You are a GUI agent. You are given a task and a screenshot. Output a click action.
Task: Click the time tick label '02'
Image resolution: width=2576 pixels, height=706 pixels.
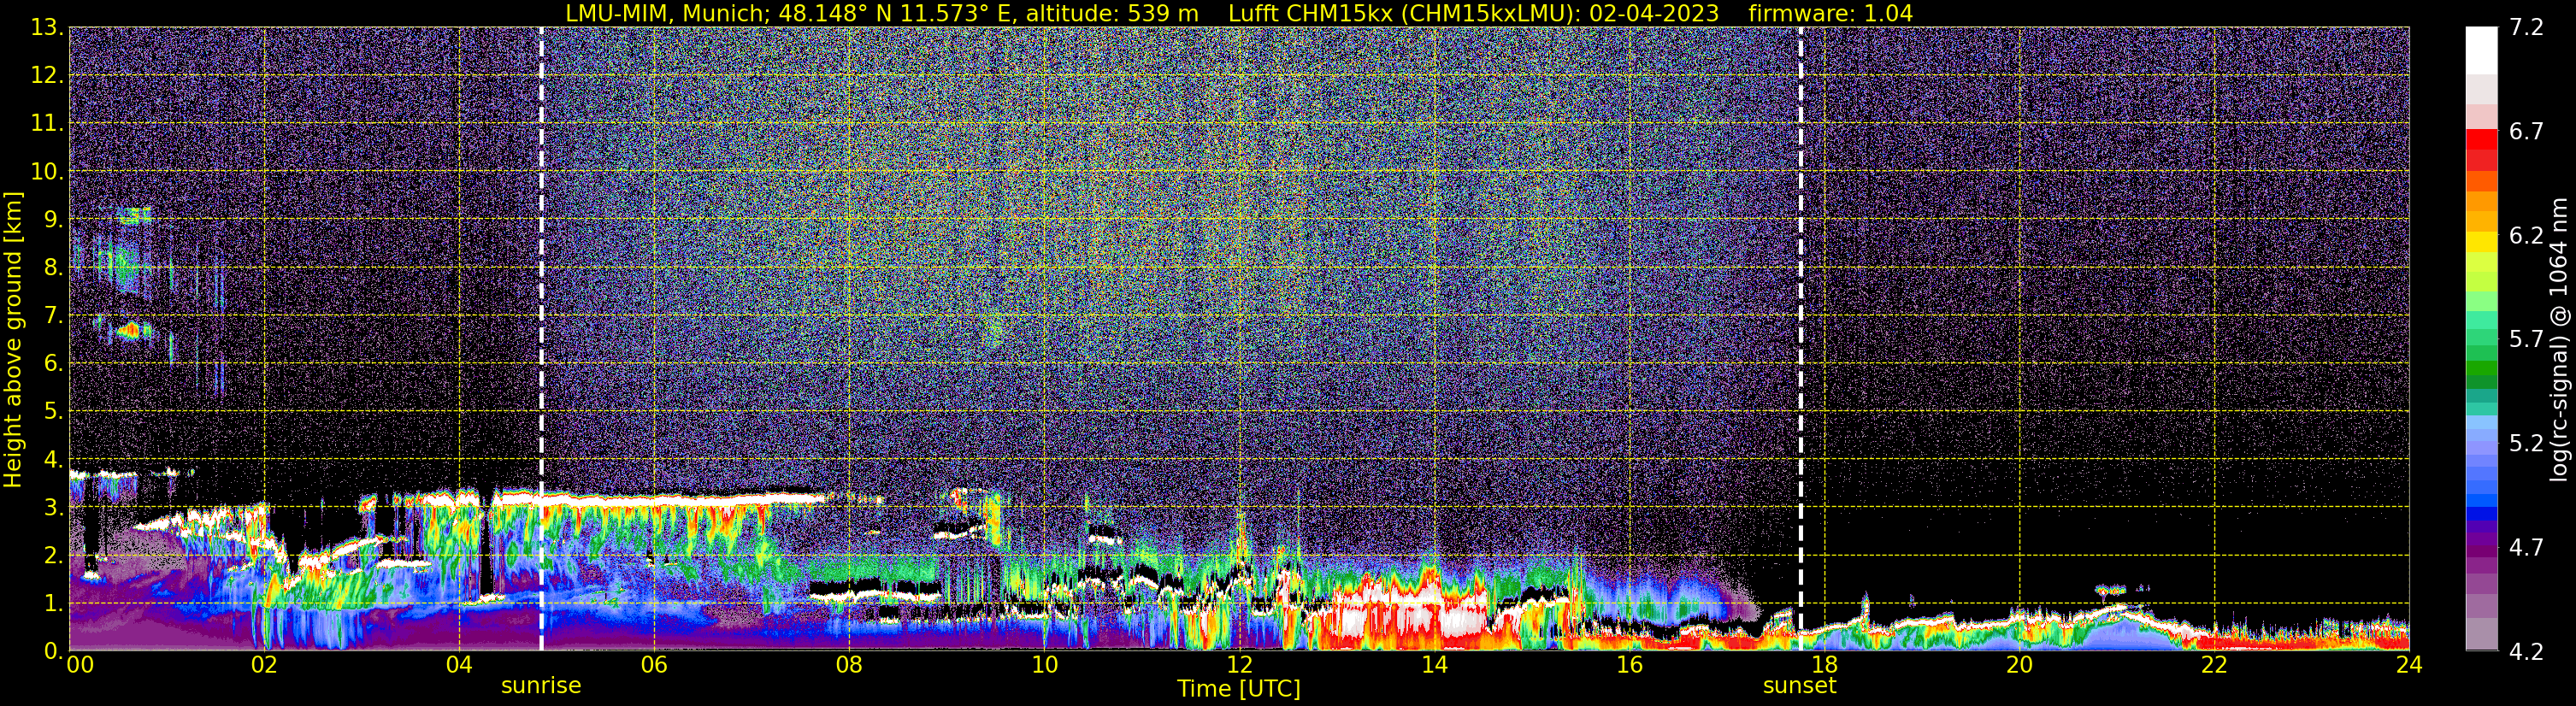tap(263, 665)
